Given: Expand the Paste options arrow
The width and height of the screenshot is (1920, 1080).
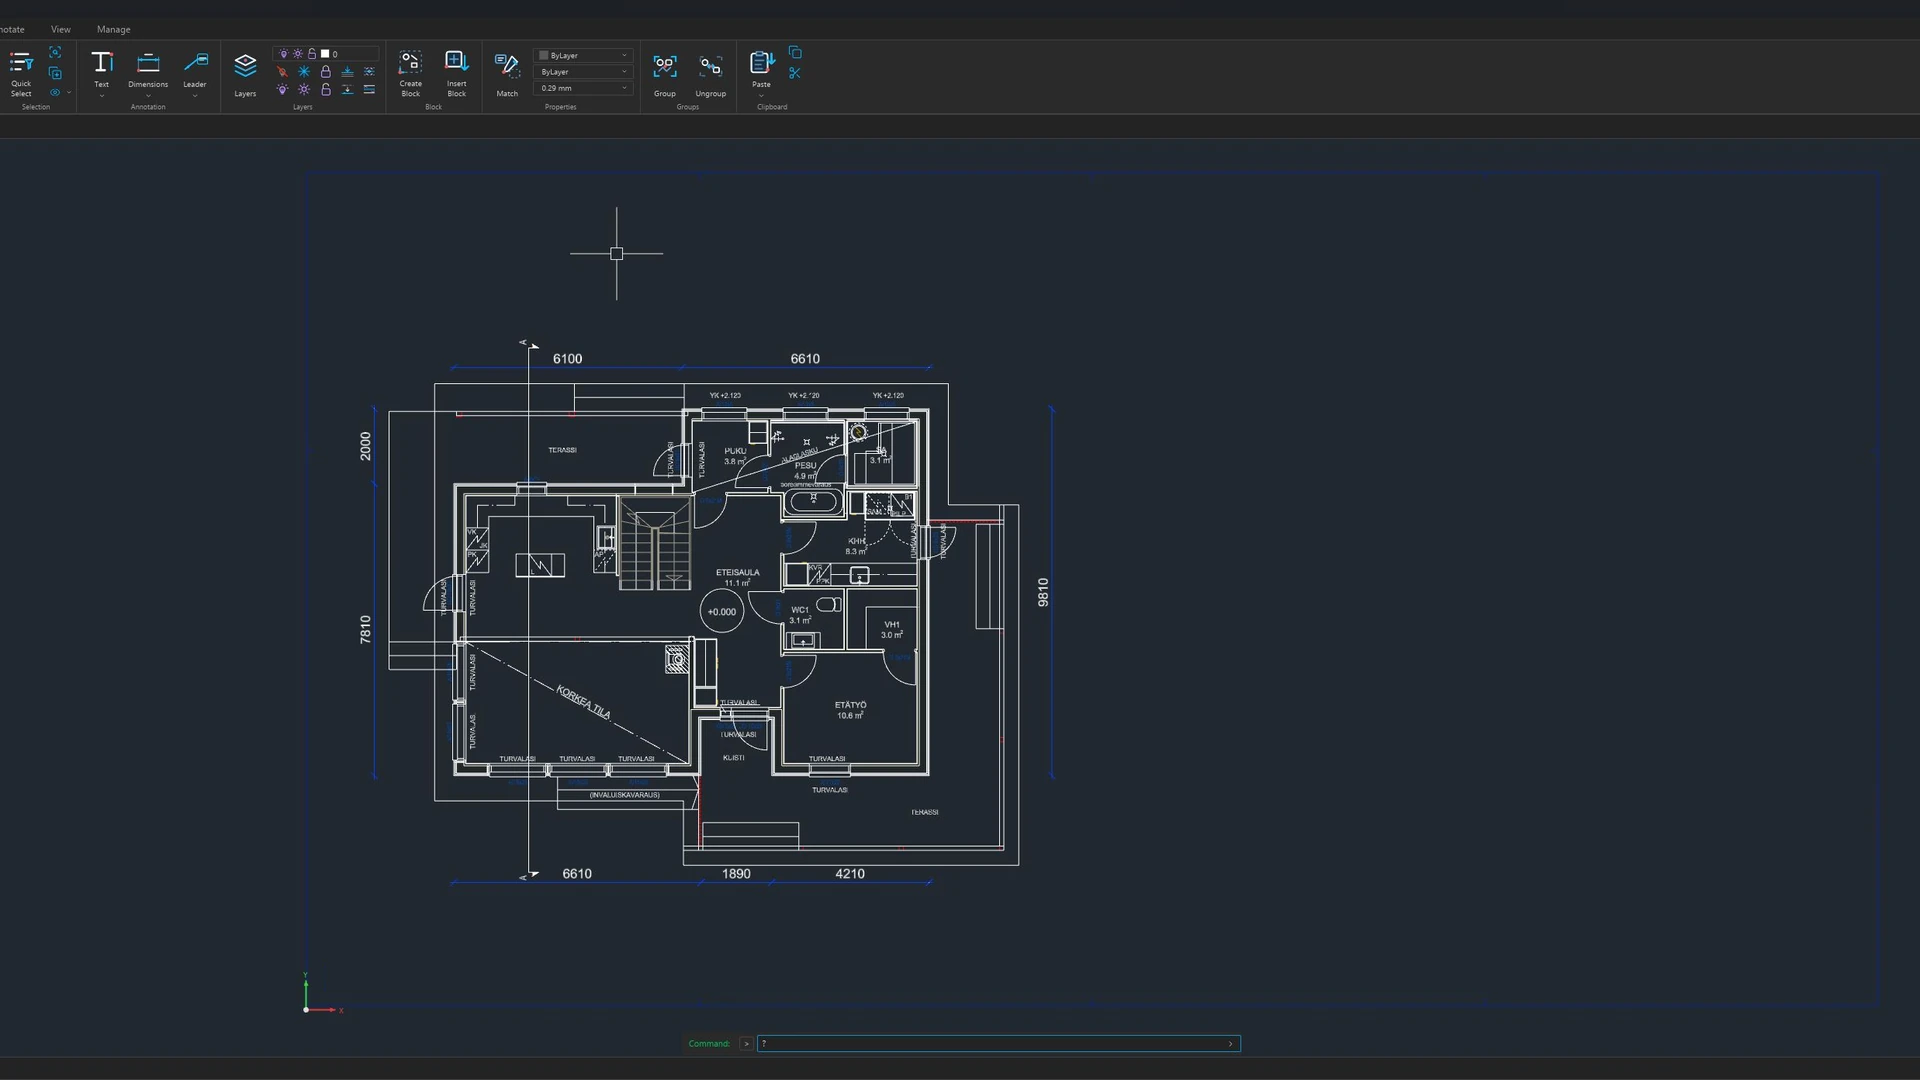Looking at the screenshot, I should [x=761, y=96].
